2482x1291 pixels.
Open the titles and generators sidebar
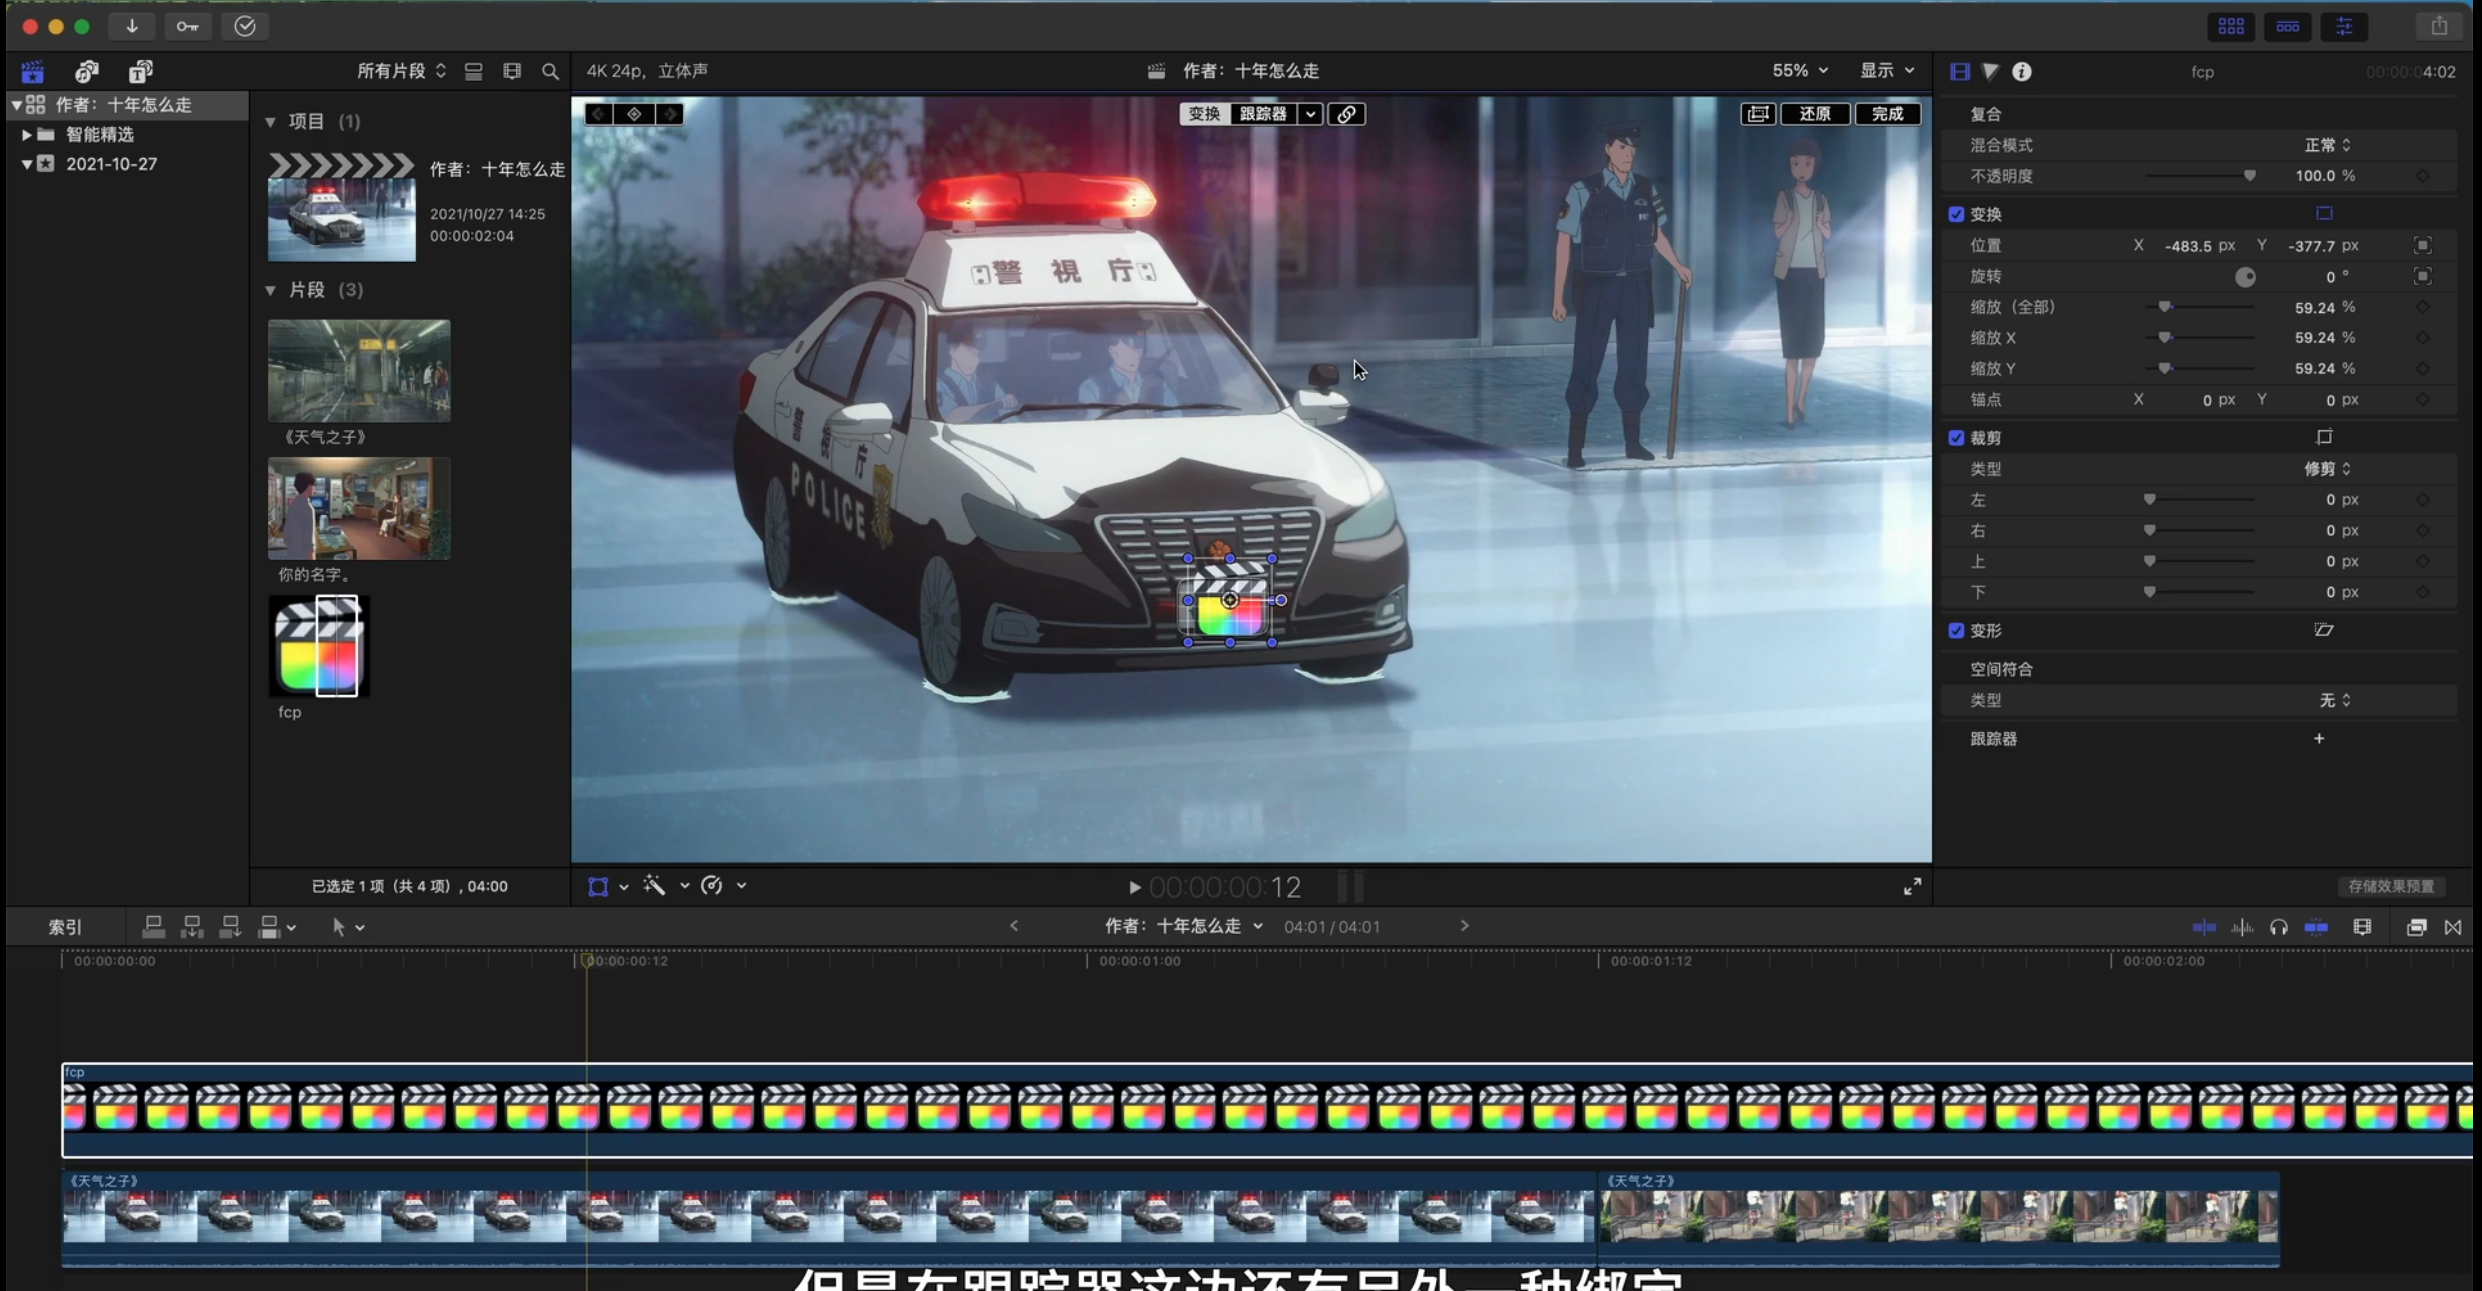coord(140,71)
